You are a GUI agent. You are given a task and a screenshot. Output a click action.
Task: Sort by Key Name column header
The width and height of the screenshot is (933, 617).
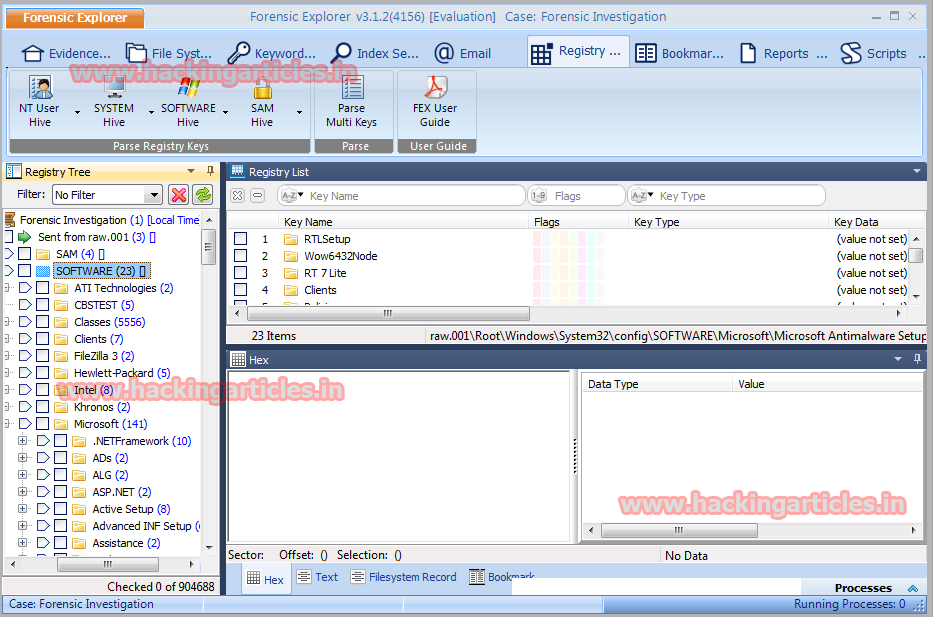[x=403, y=222]
